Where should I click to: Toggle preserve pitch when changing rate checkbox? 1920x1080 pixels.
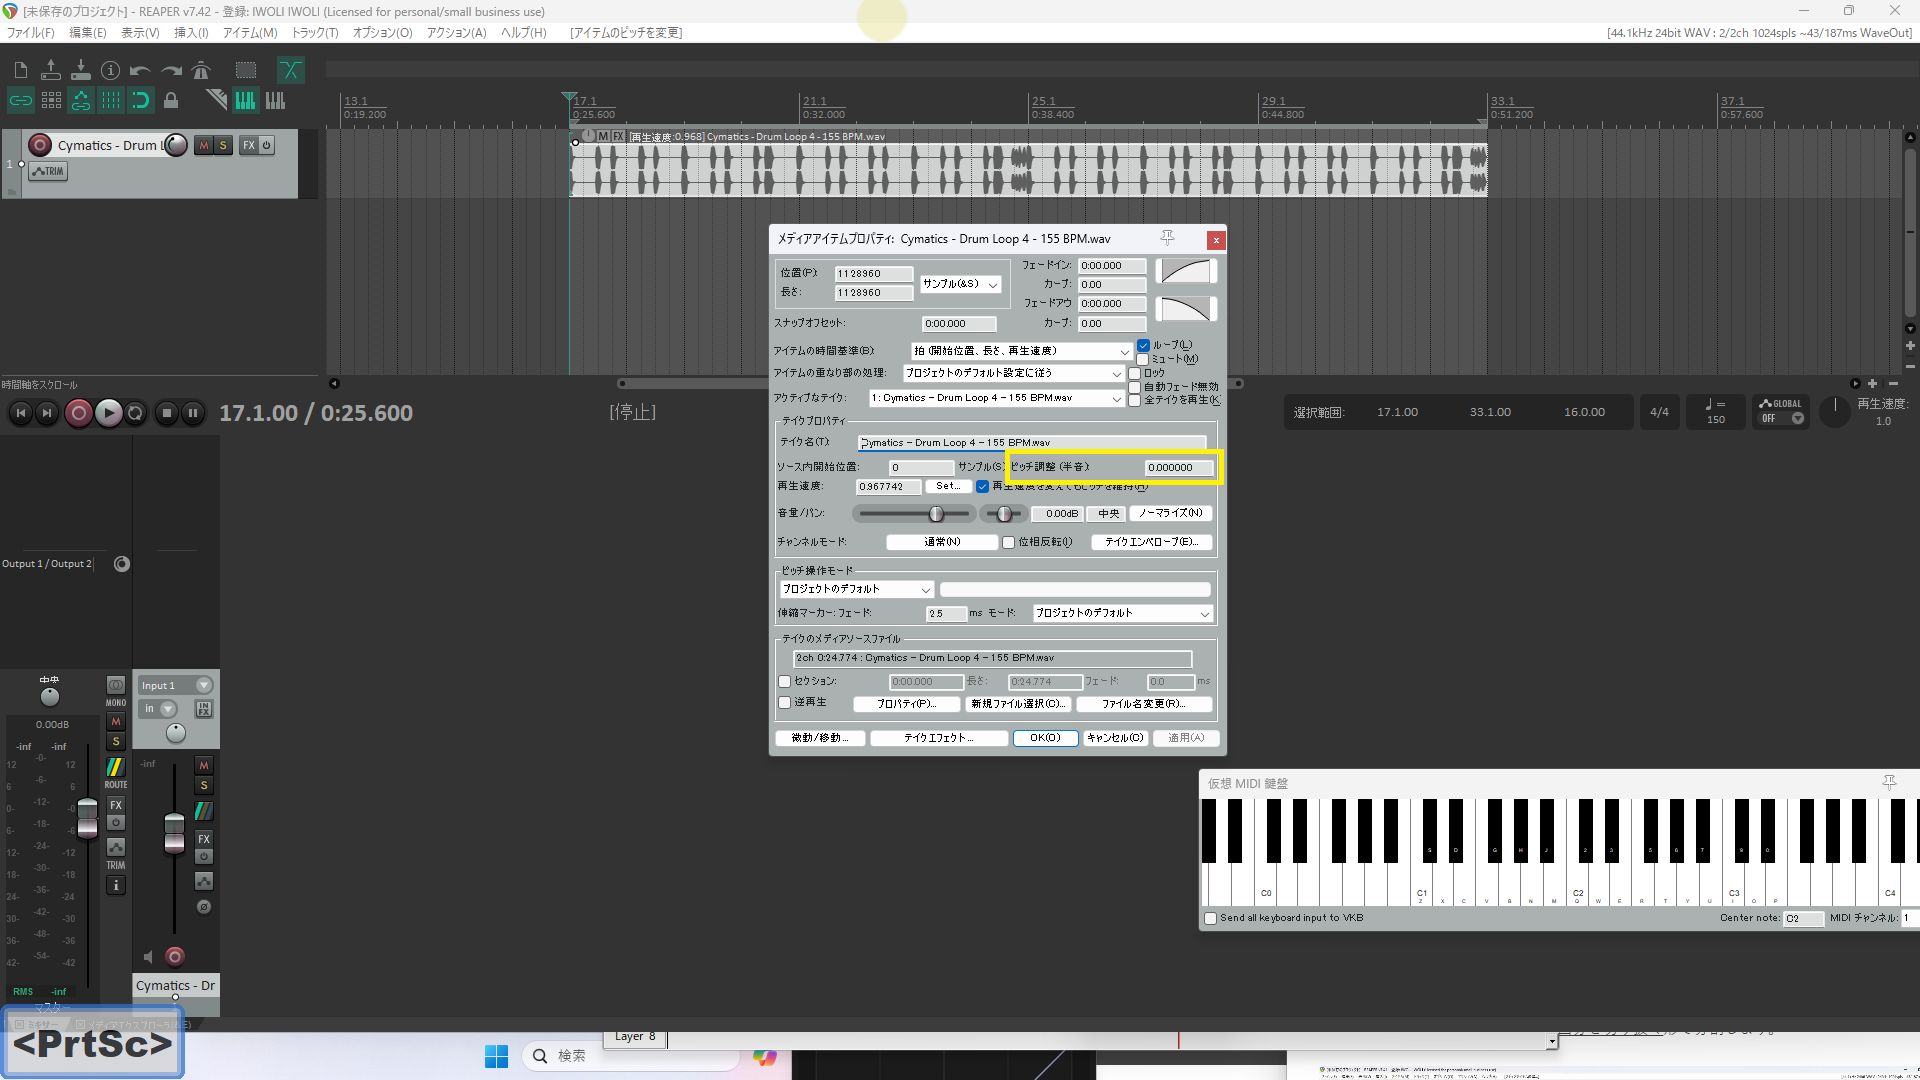983,486
